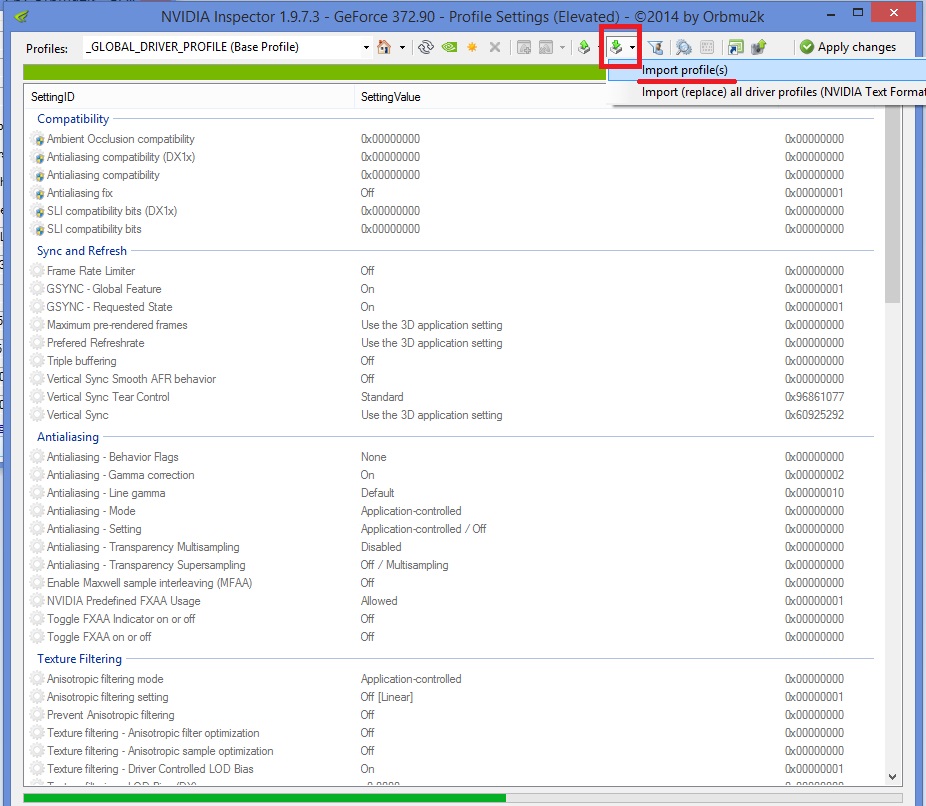Collapse the Texture Filtering group

pyautogui.click(x=79, y=659)
